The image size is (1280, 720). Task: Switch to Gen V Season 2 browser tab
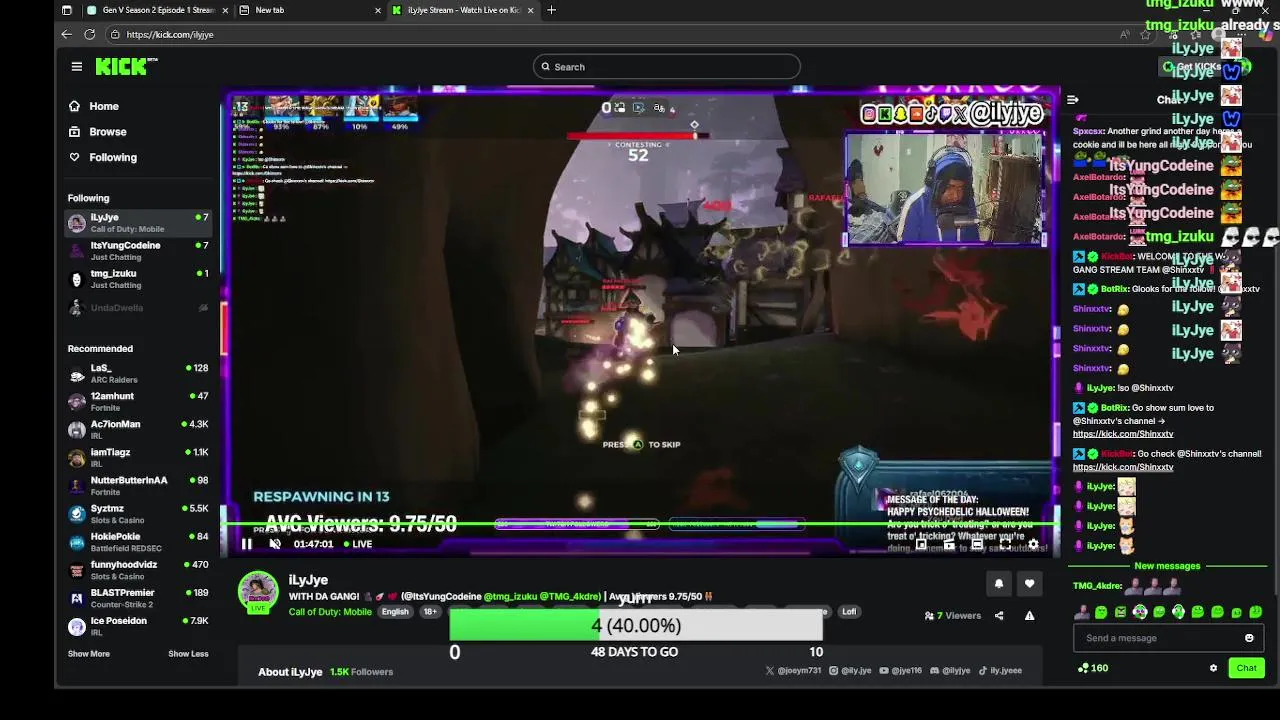(158, 10)
